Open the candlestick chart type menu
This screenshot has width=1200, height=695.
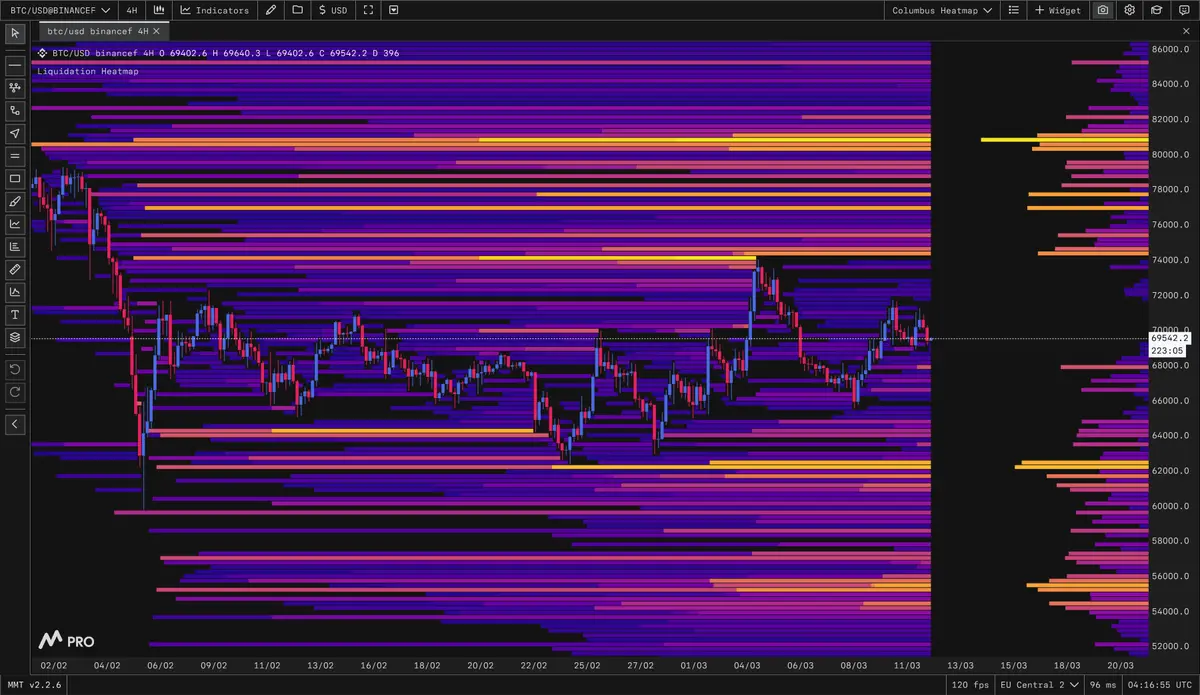click(x=160, y=10)
